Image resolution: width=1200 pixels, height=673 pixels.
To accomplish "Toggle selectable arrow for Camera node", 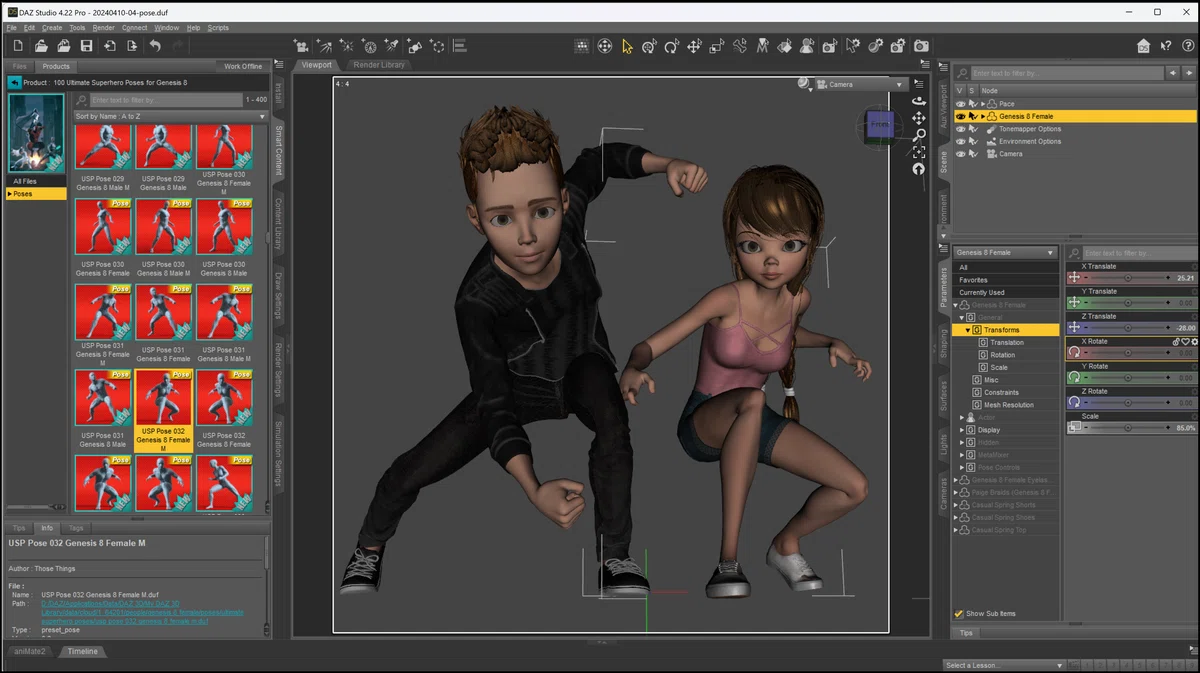I will click(972, 154).
